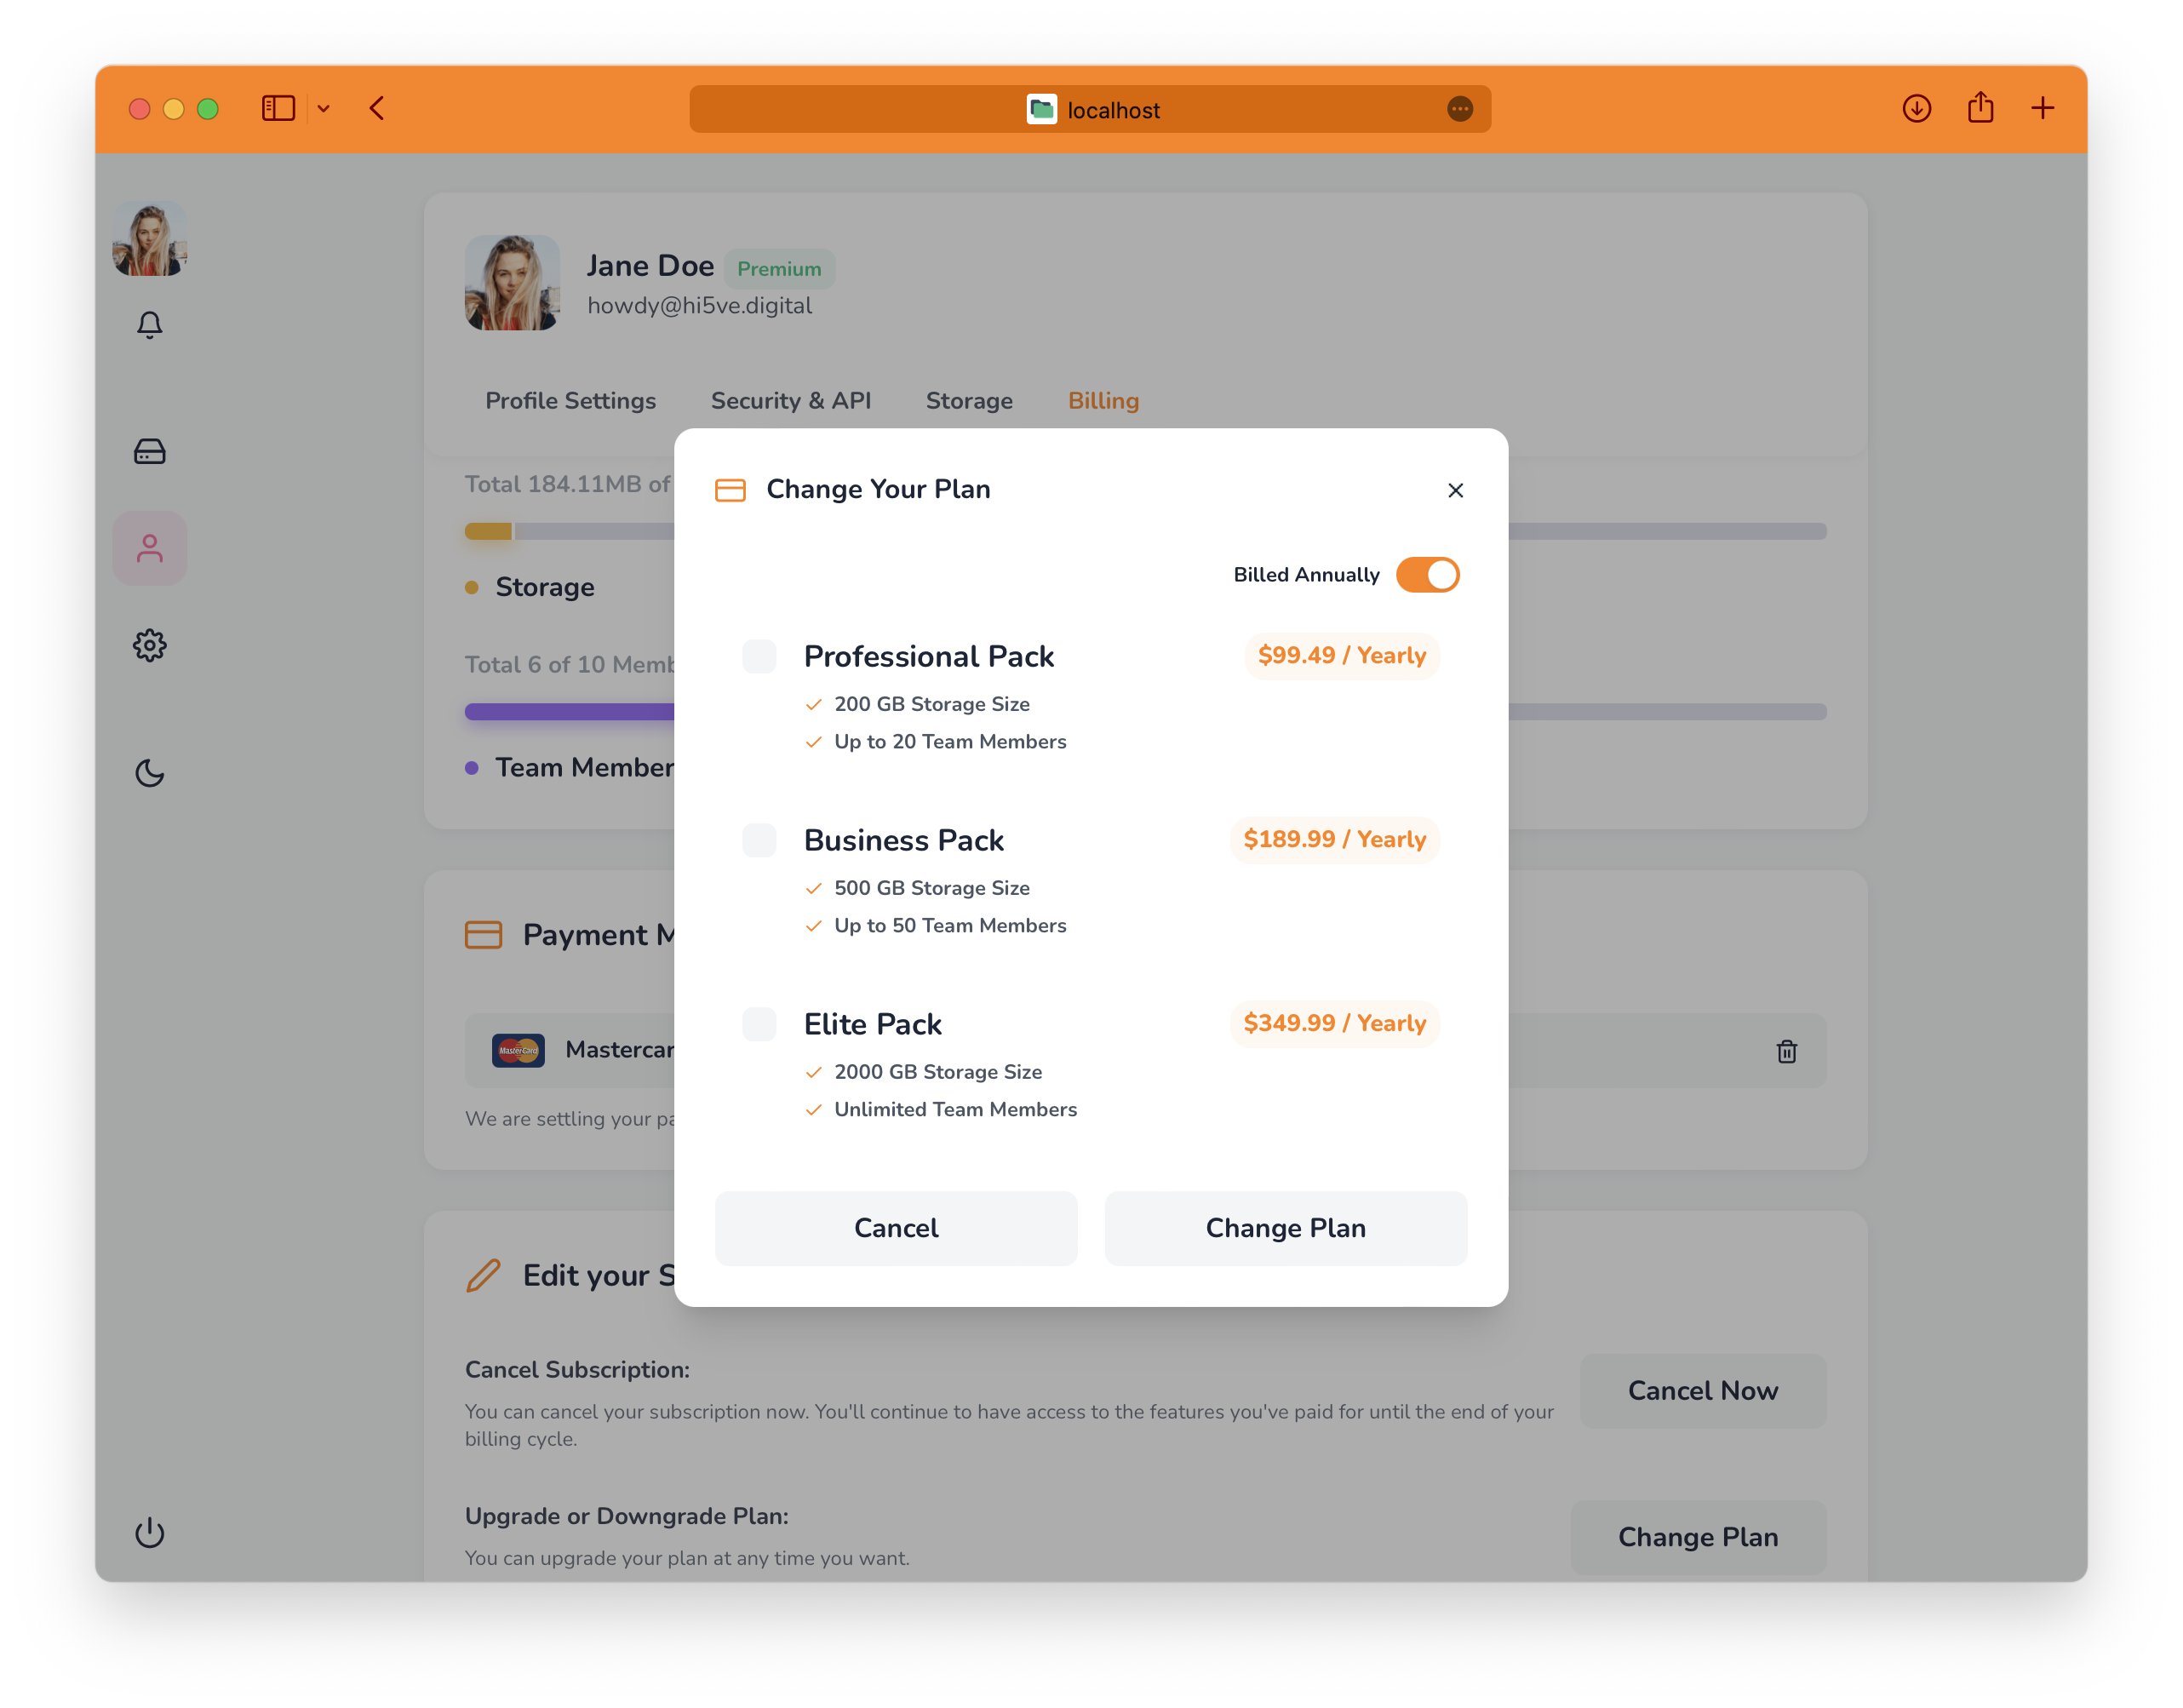Toggle the browser sidebar panel
The height and width of the screenshot is (1708, 2183).
278,108
